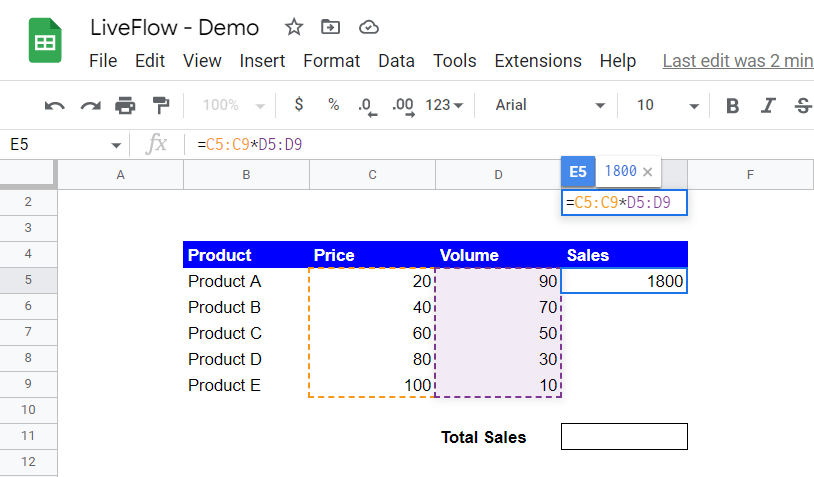The image size is (814, 477).
Task: Toggle italic formatting
Action: pyautogui.click(x=768, y=106)
